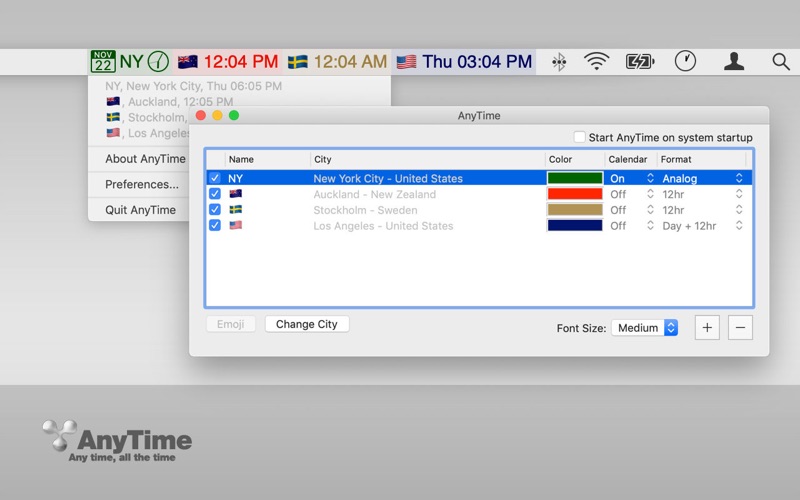Choose Quit AnyTime from the menu
800x500 pixels.
[140, 210]
